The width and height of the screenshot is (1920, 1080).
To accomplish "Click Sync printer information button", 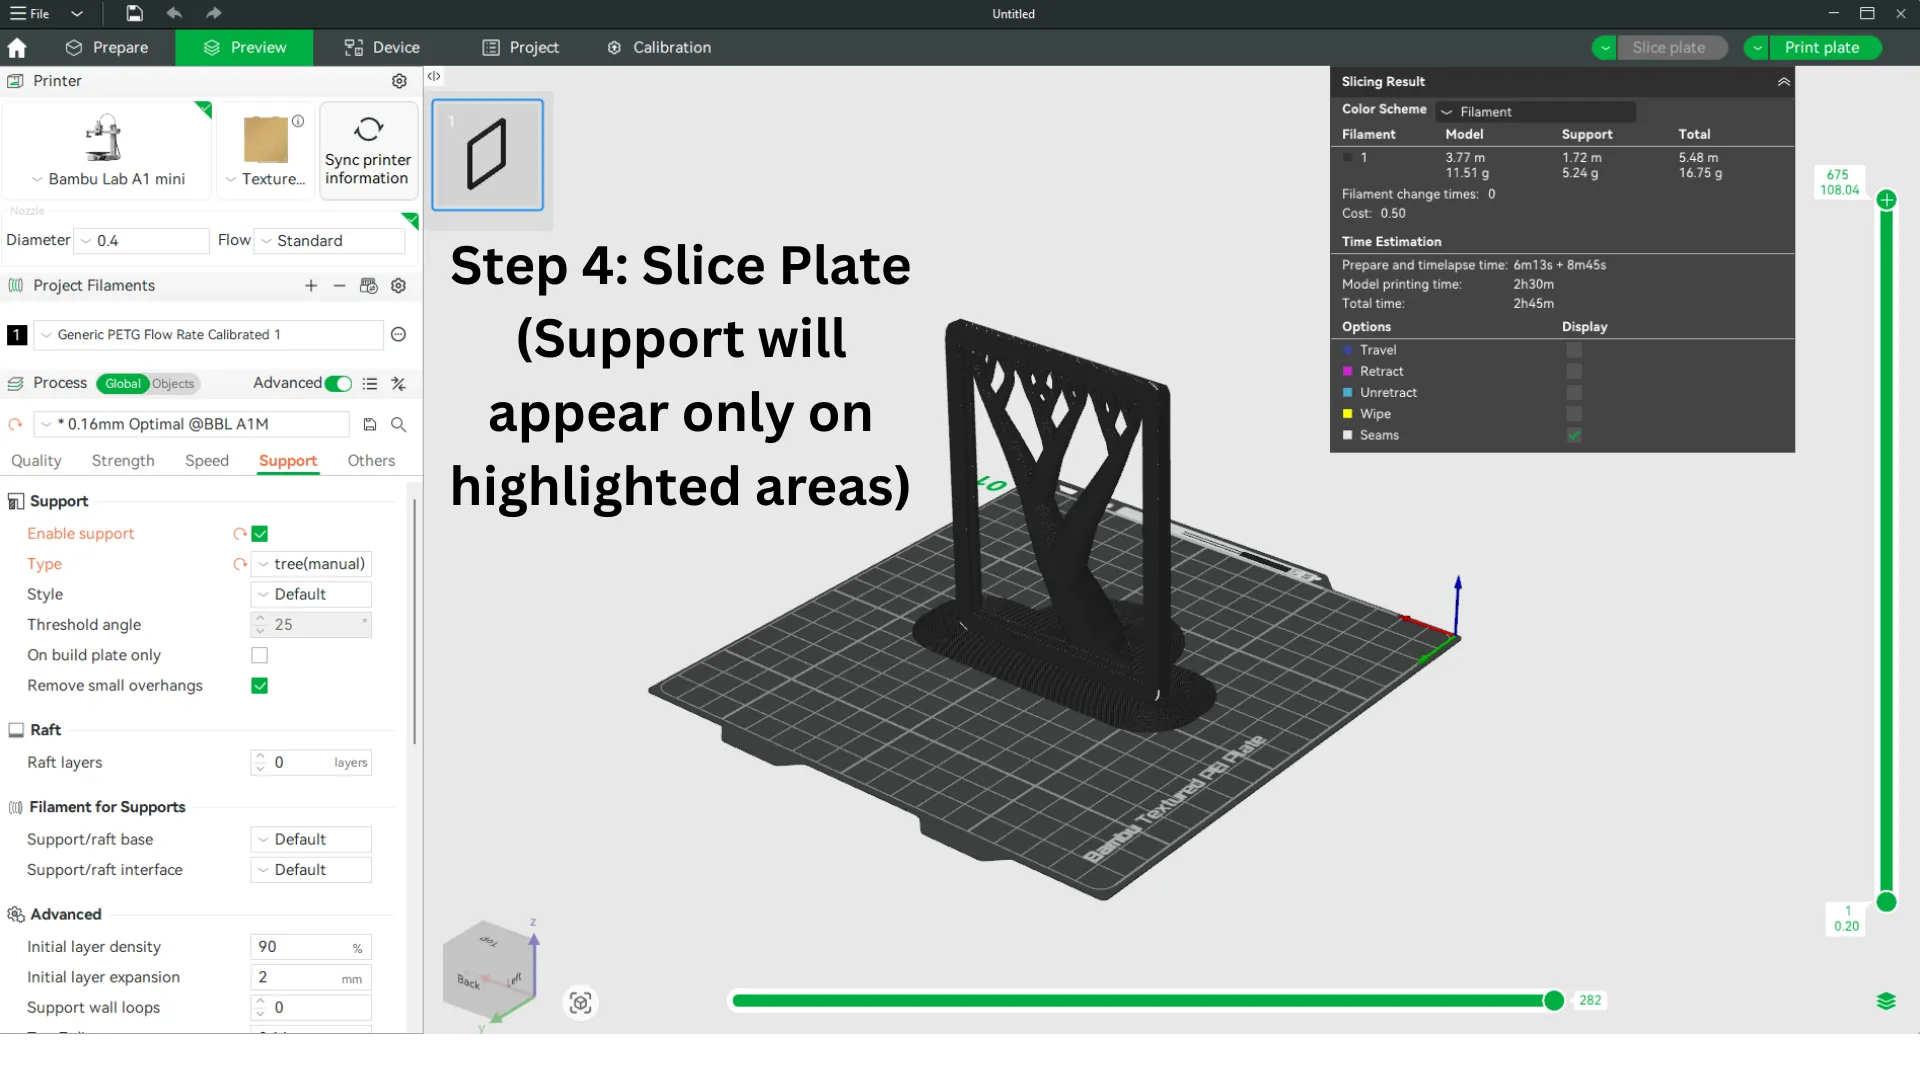I will point(367,151).
